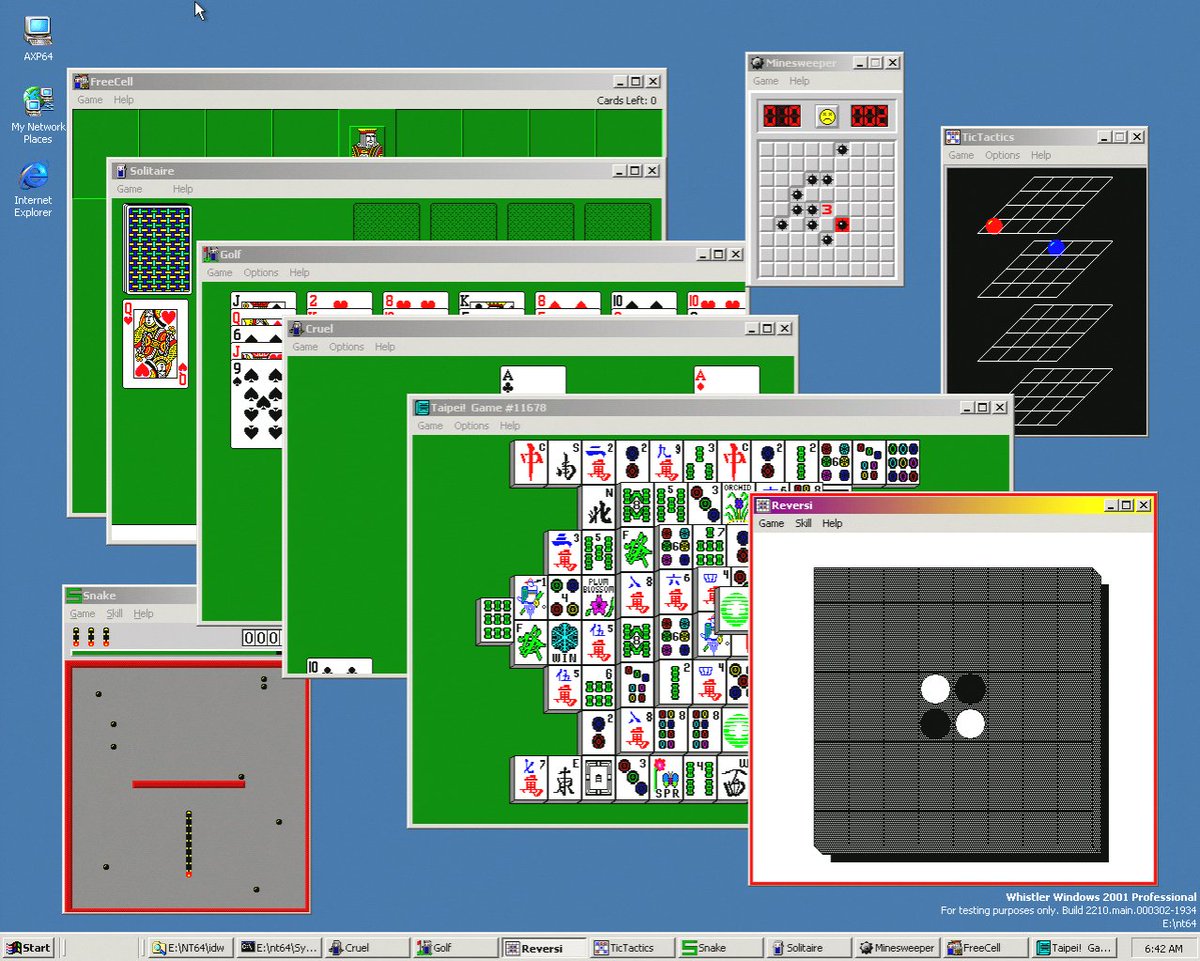Open the Game menu in Minesweeper
The width and height of the screenshot is (1200, 961).
pyautogui.click(x=766, y=81)
